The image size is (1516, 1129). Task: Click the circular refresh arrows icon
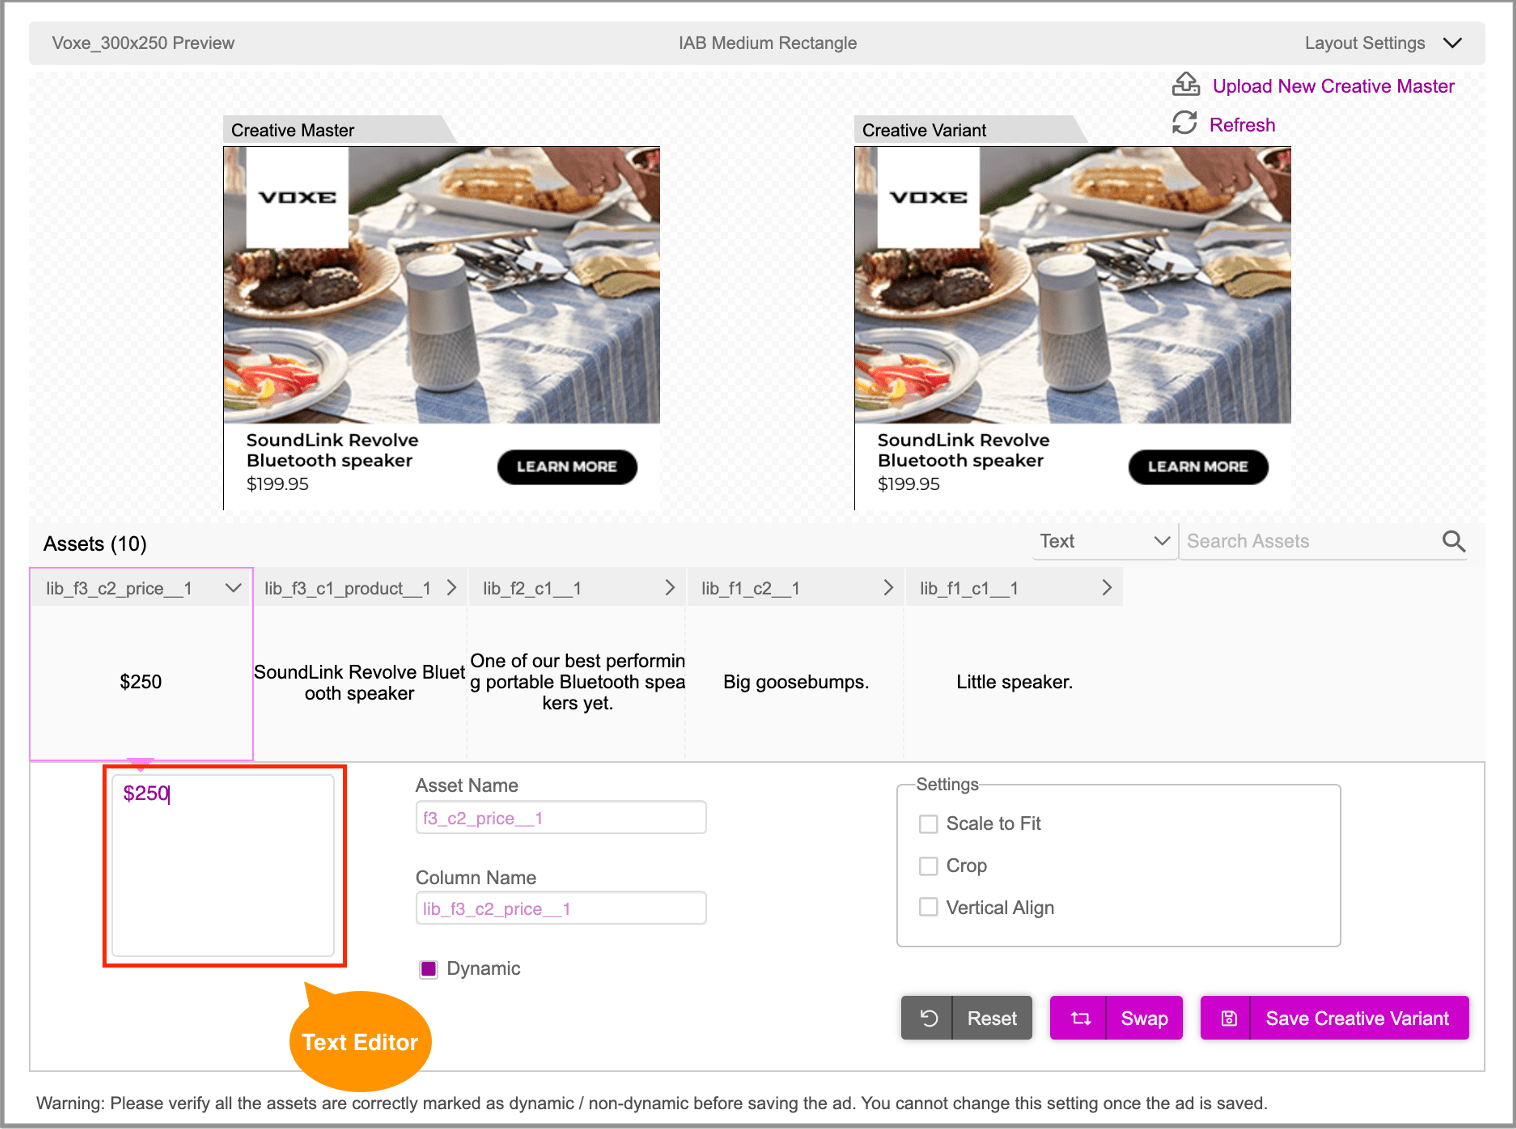point(1185,123)
